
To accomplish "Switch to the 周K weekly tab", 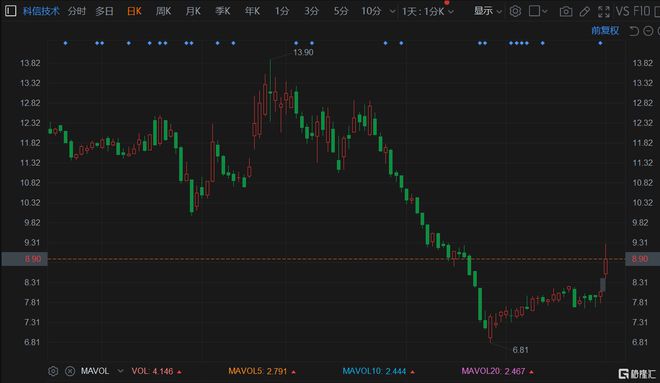I will click(x=163, y=11).
